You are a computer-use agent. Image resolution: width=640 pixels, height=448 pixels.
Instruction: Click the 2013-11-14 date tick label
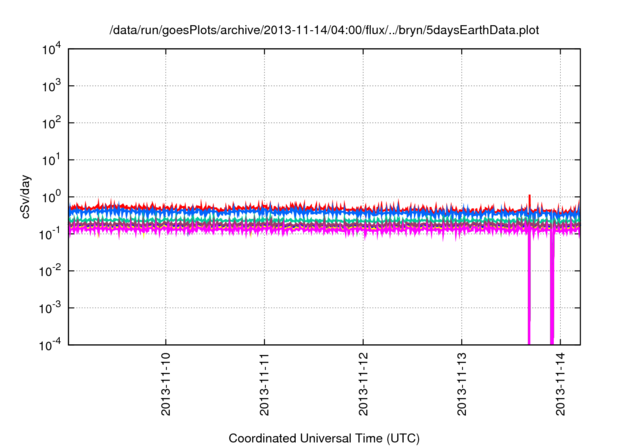pyautogui.click(x=560, y=384)
